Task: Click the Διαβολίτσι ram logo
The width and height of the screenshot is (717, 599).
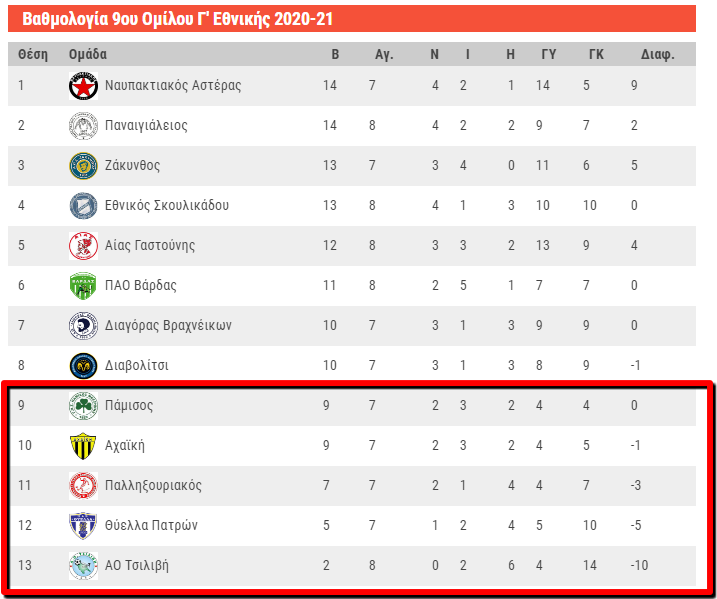Action: point(83,366)
